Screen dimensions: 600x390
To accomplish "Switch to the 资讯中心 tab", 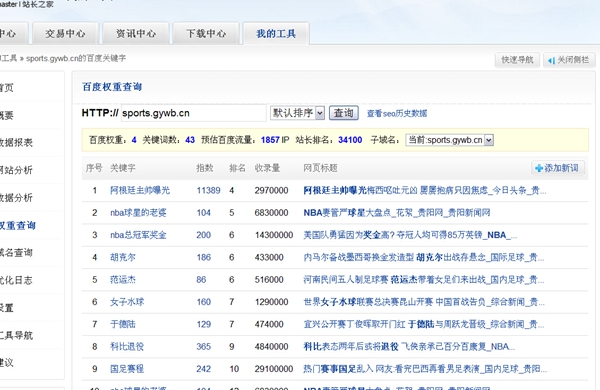I will point(136,34).
